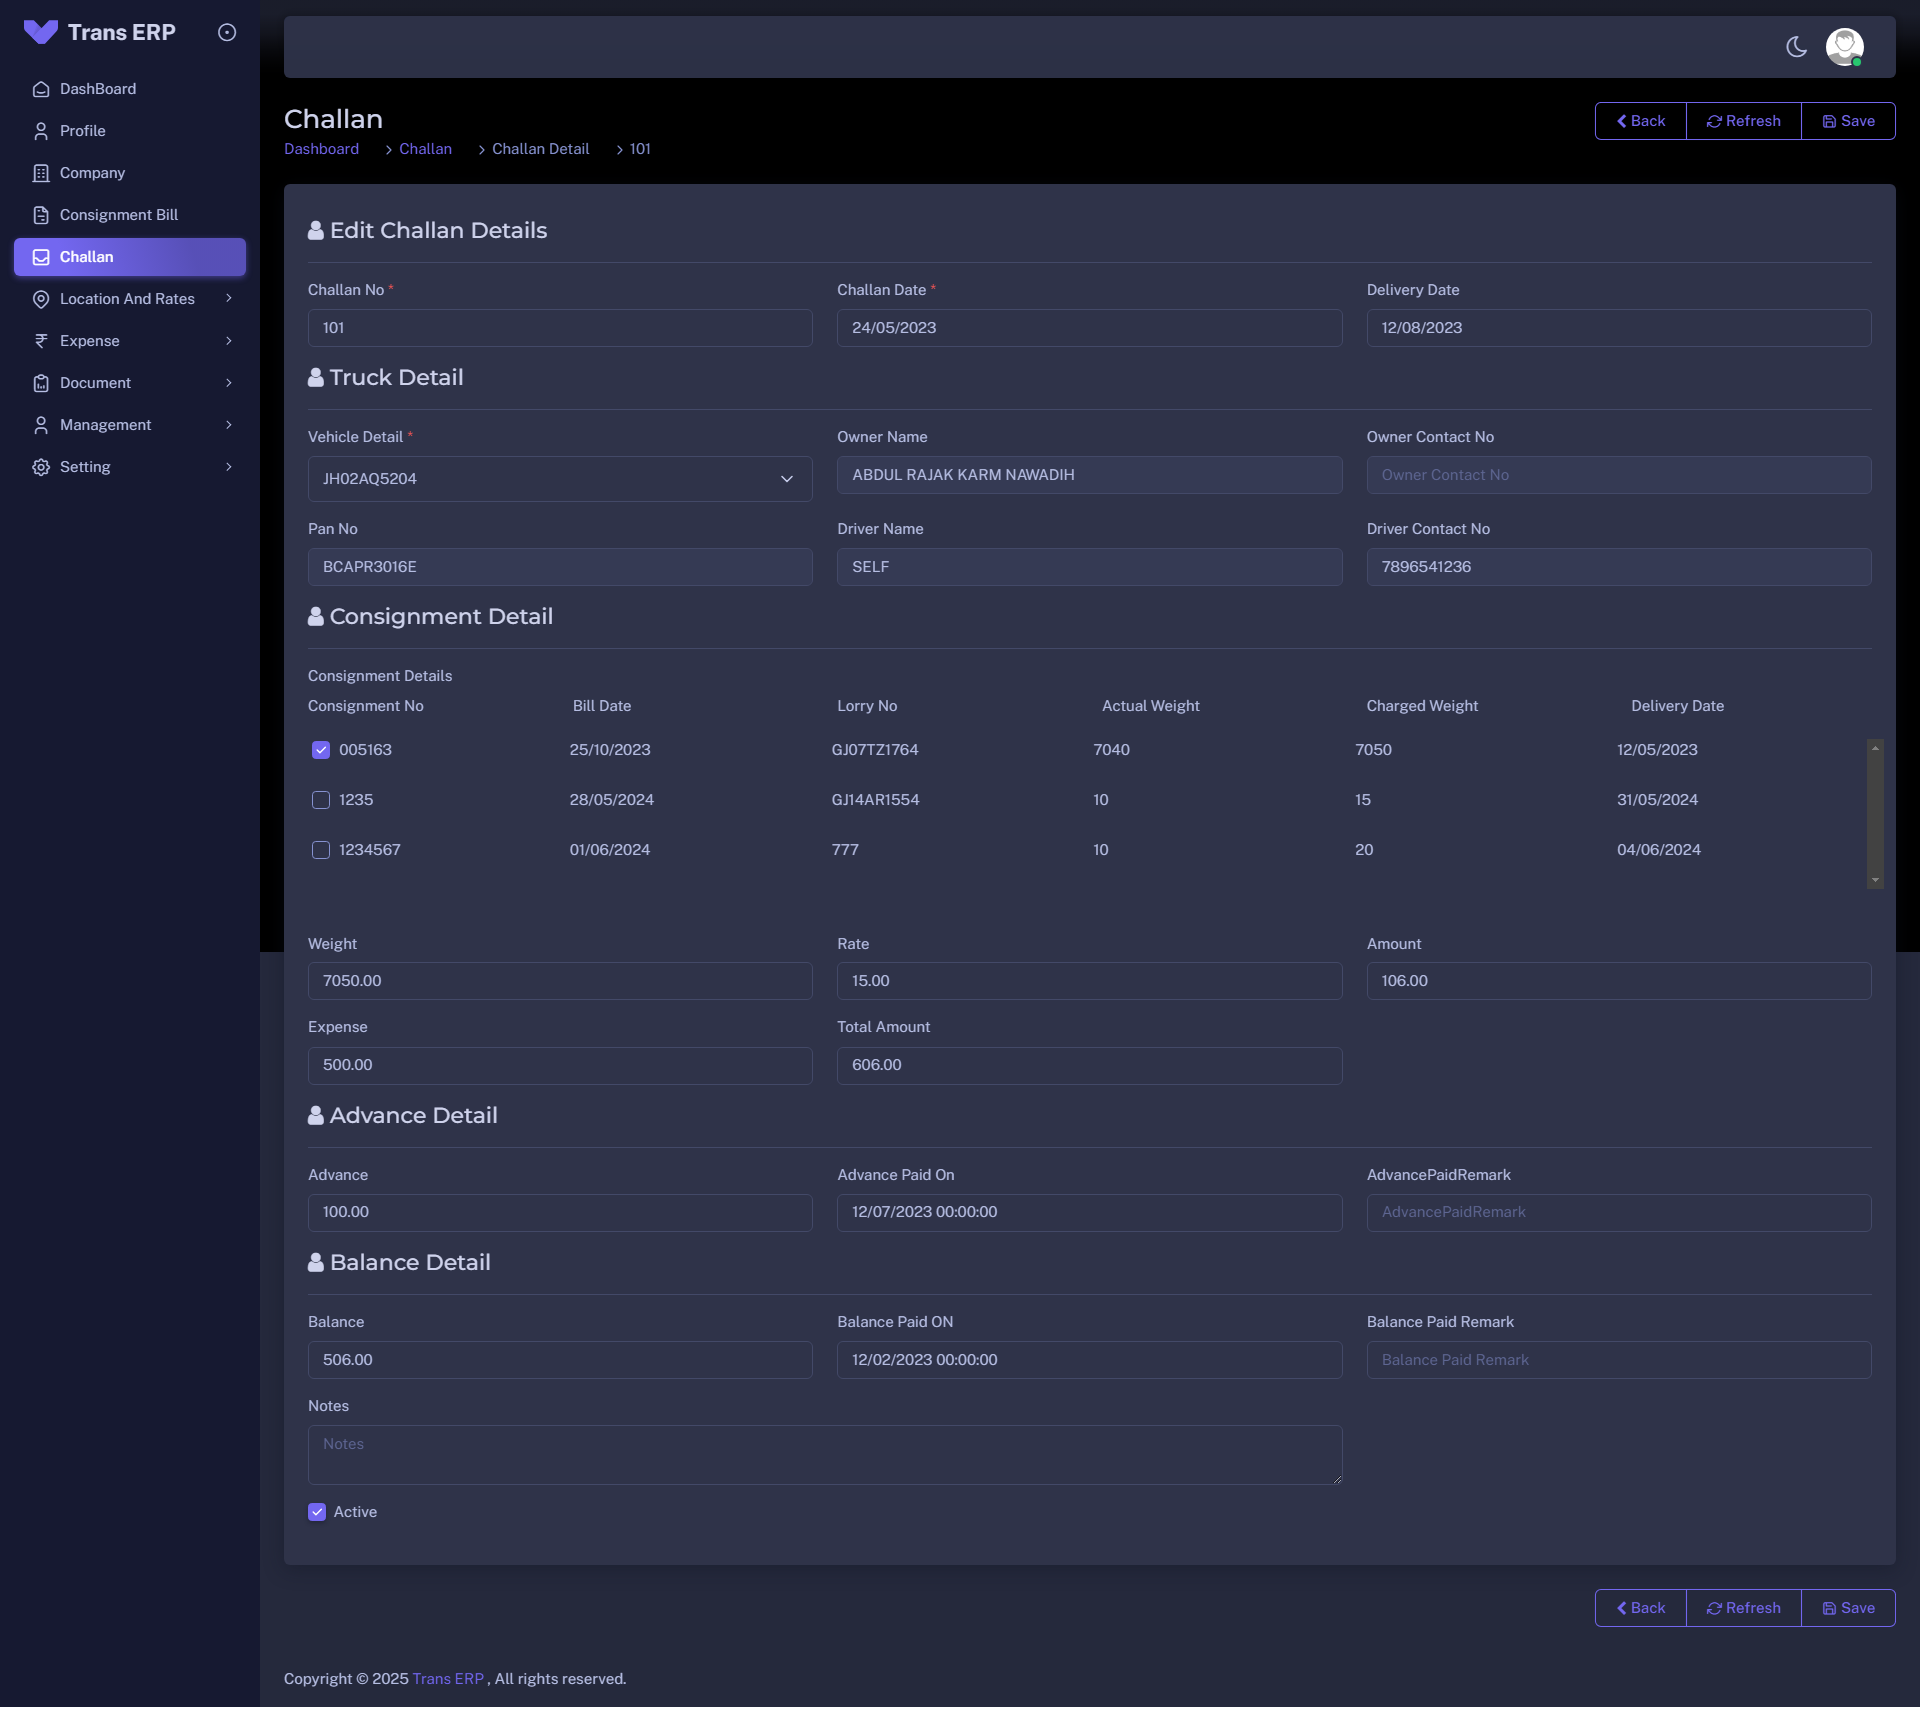1920x1709 pixels.
Task: Check consignment 1235 checkbox
Action: (x=321, y=800)
